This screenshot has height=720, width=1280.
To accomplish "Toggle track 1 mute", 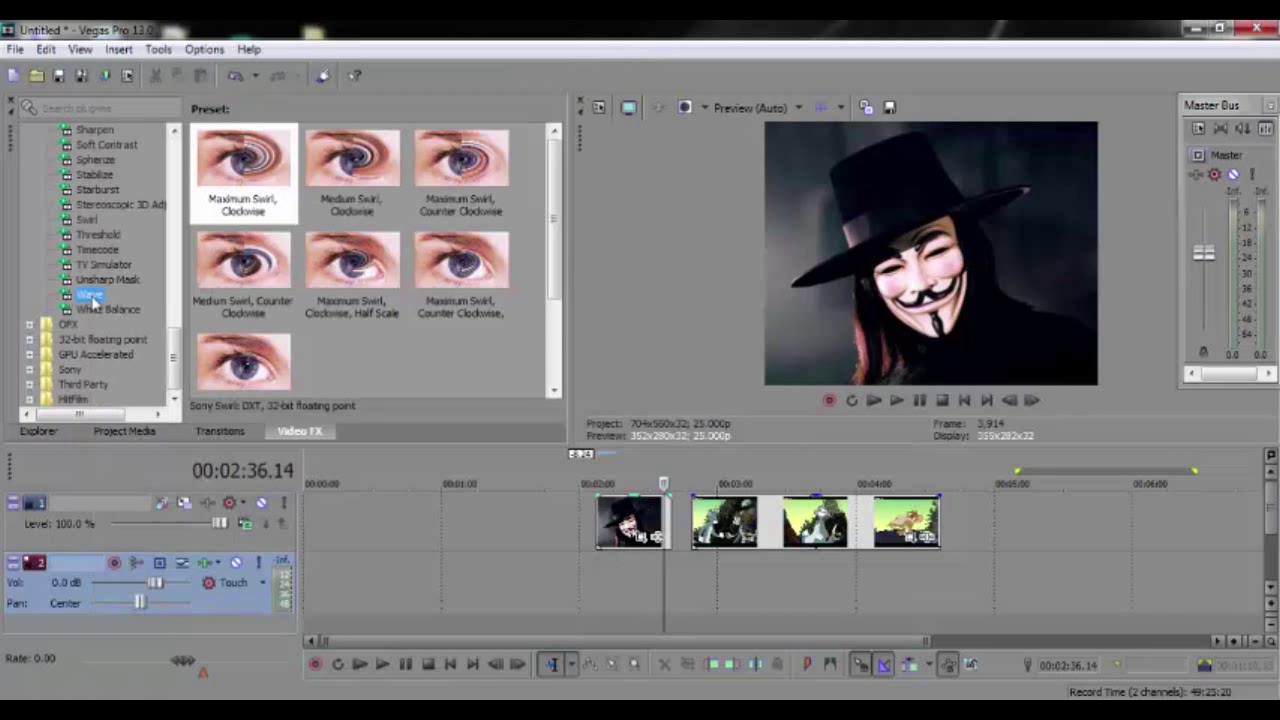I will tap(261, 503).
